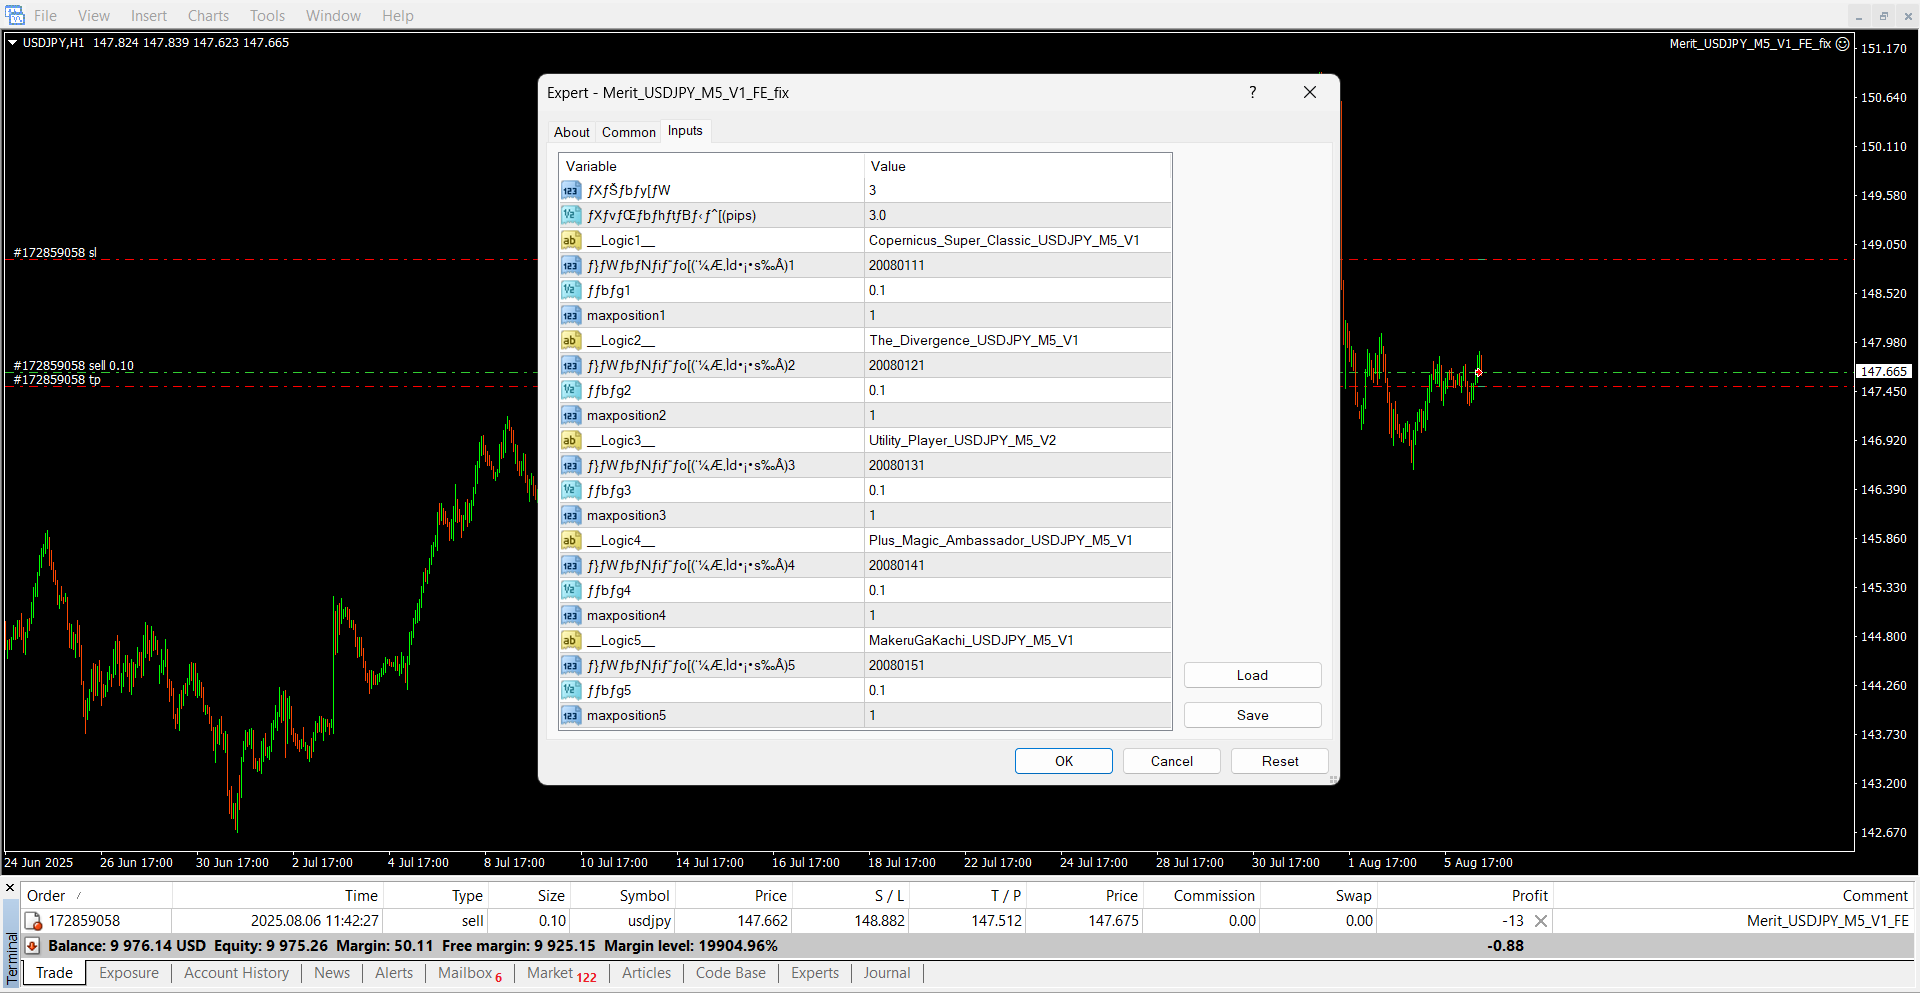Open the Account History tab
The height and width of the screenshot is (994, 1920).
coord(236,973)
